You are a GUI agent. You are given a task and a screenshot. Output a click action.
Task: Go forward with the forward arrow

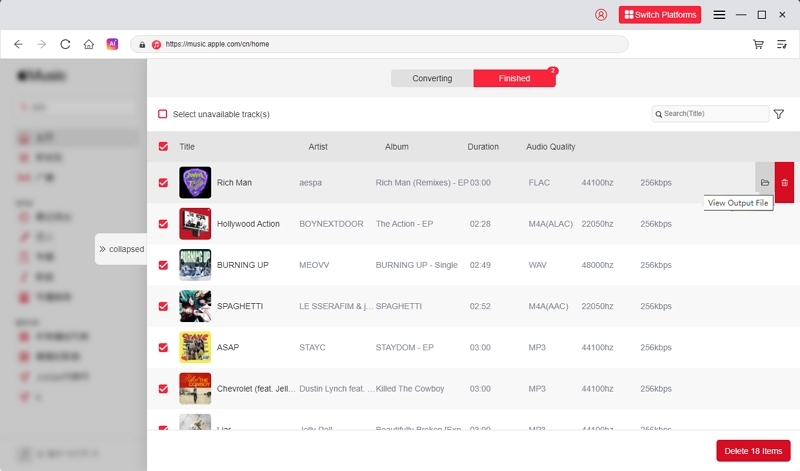42,44
